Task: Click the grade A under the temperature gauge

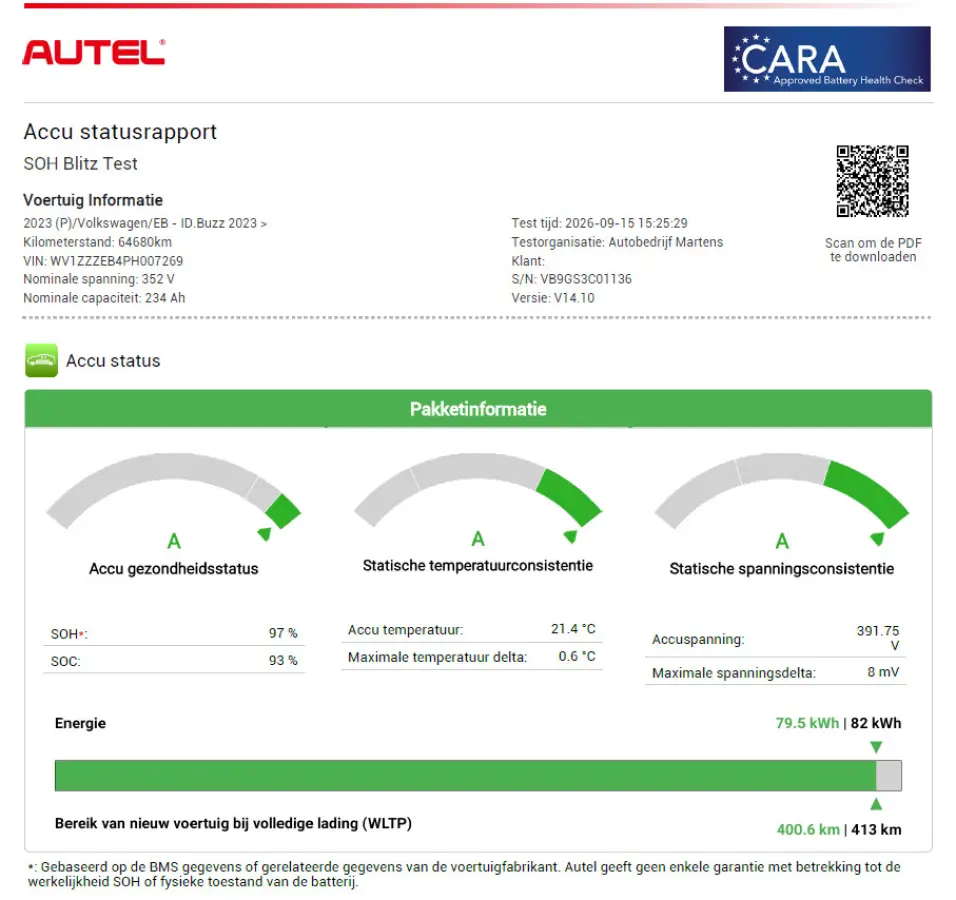Action: click(x=478, y=539)
